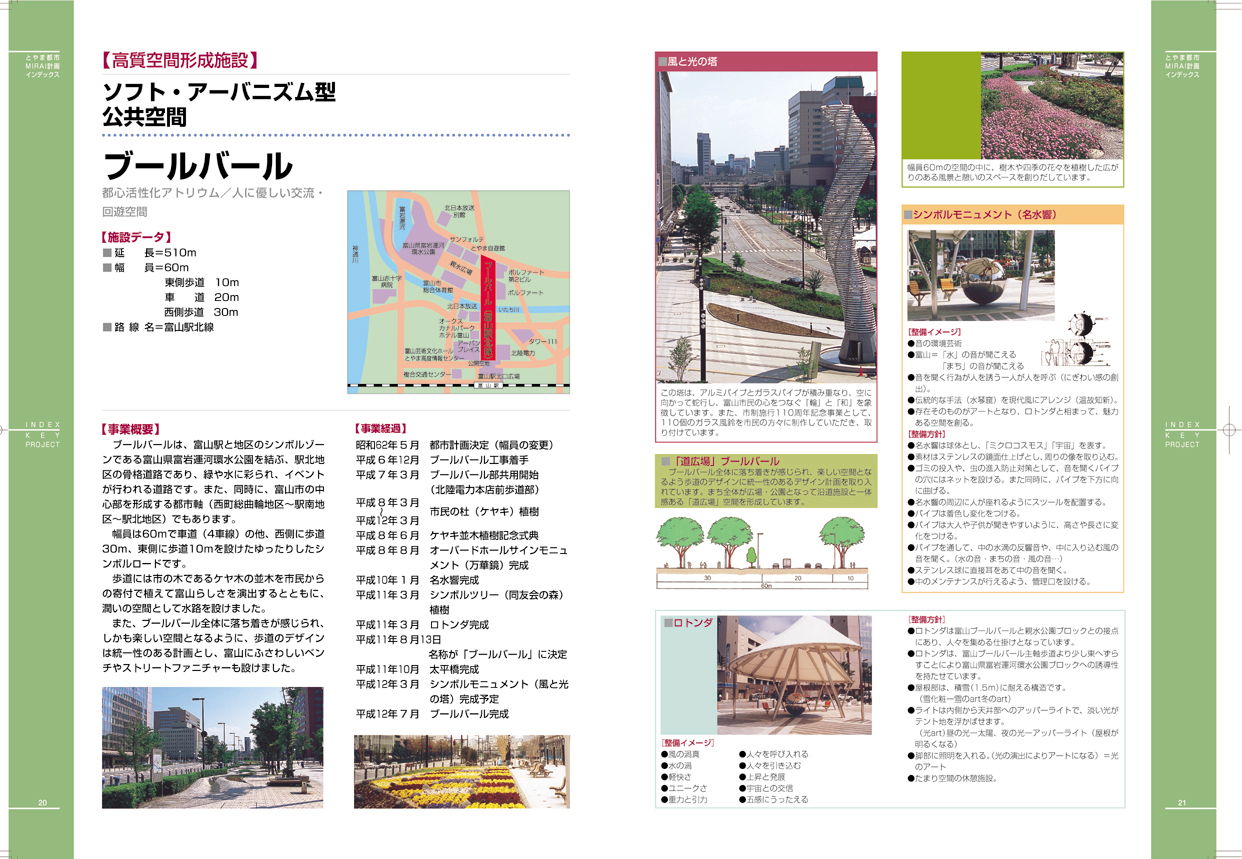Open the spiral tower photograph
The image size is (1242, 859).
pos(766,226)
